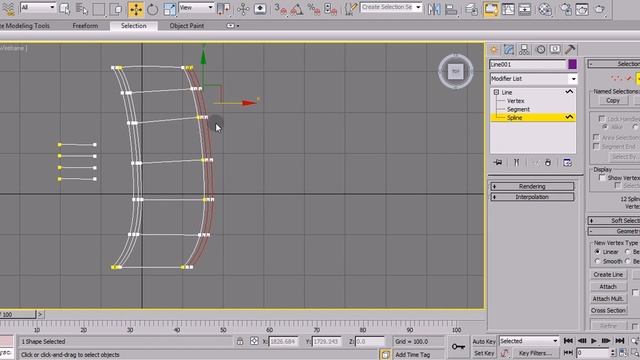Switch to the Modify command panel

[509, 50]
